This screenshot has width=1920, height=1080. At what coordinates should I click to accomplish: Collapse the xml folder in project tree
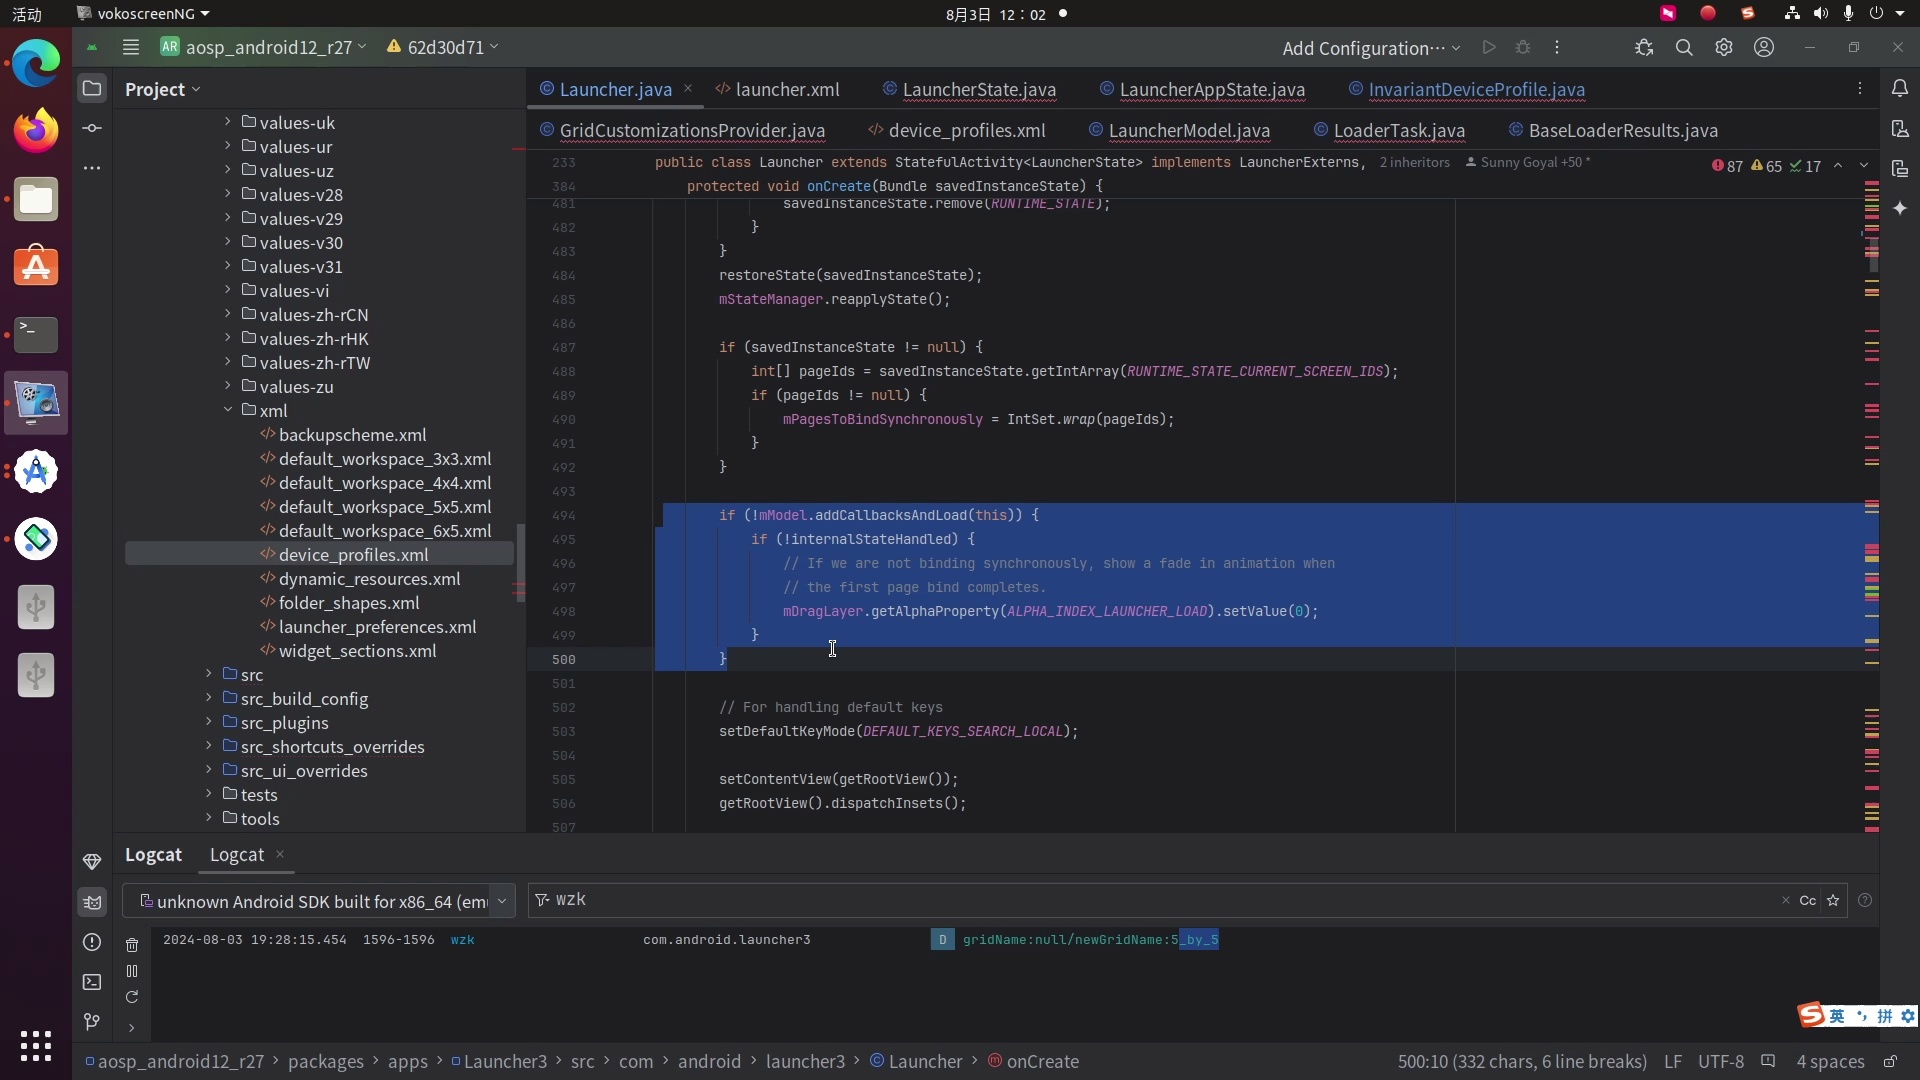228,410
